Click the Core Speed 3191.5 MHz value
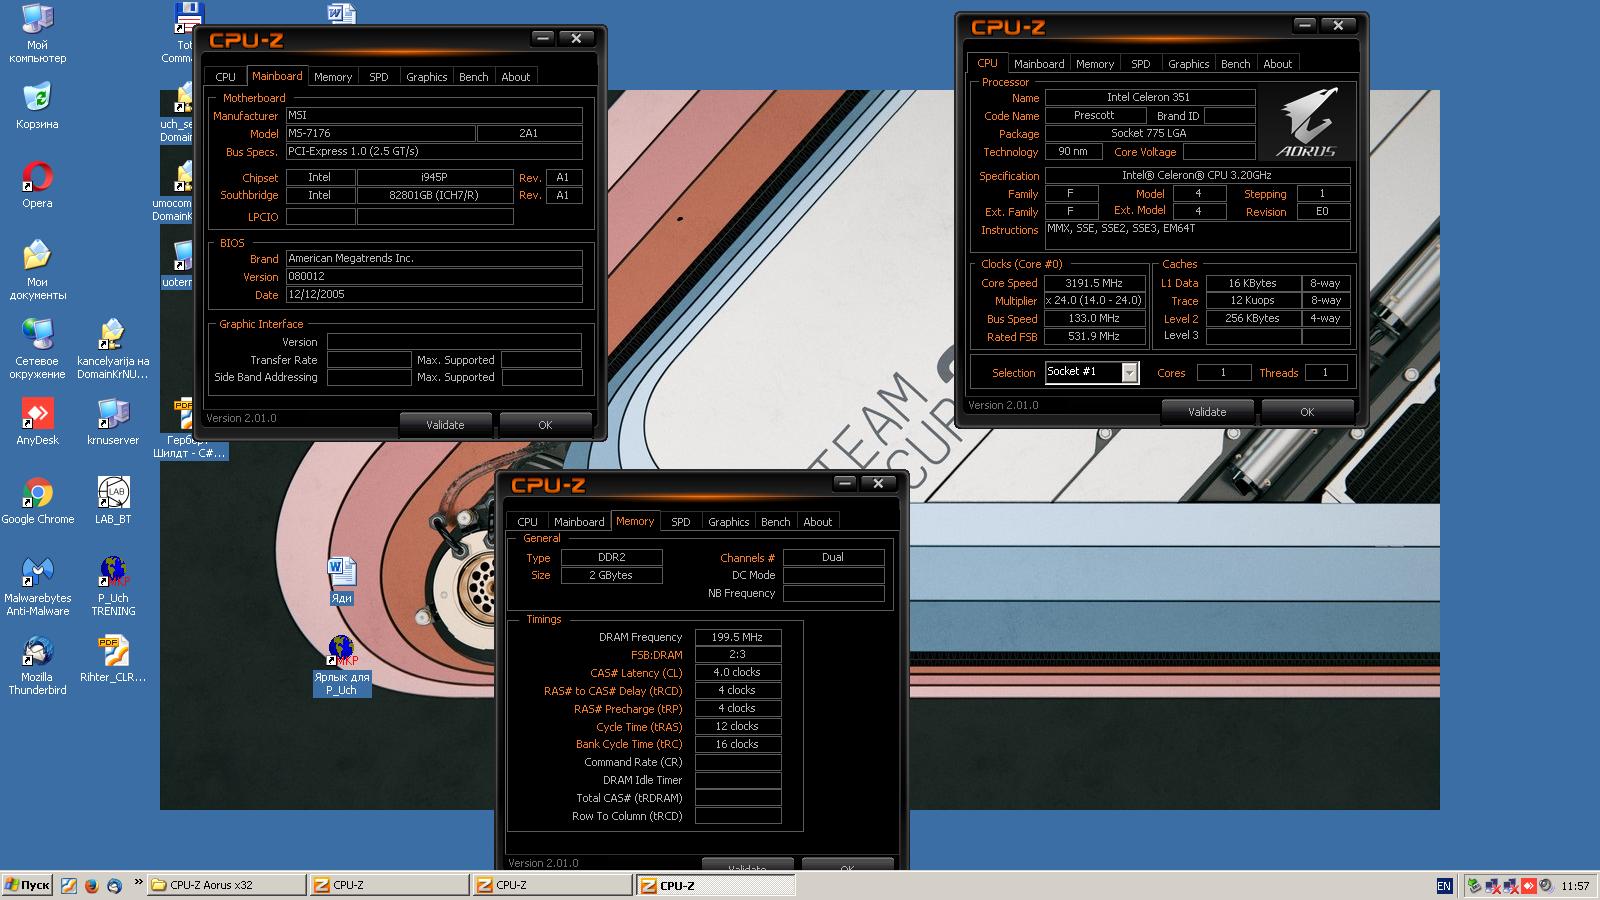Screen dimensions: 1600x900 click(1094, 283)
